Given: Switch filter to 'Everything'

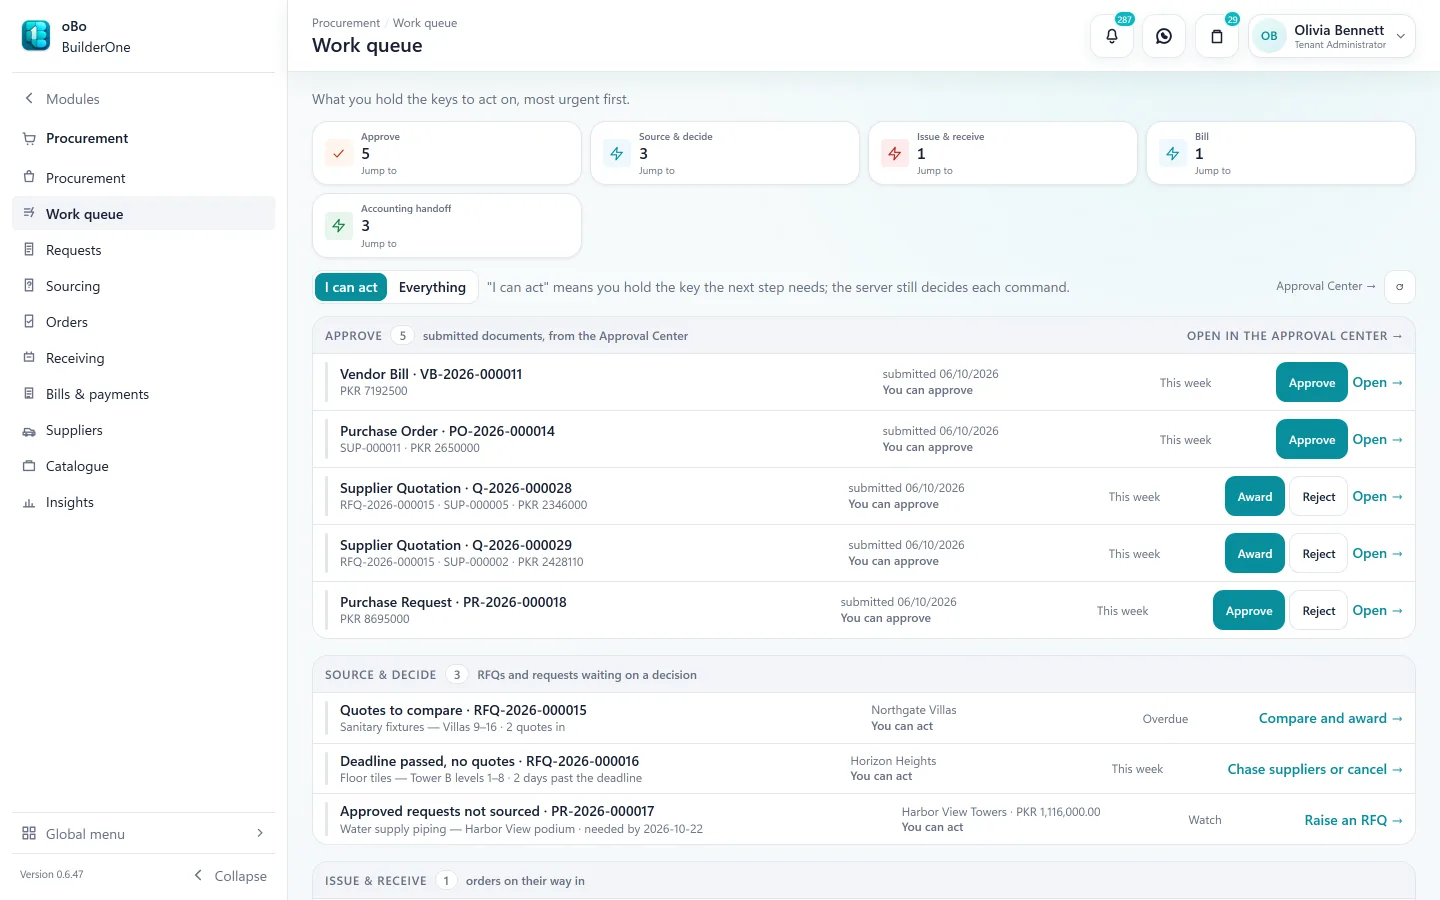Looking at the screenshot, I should tap(432, 287).
